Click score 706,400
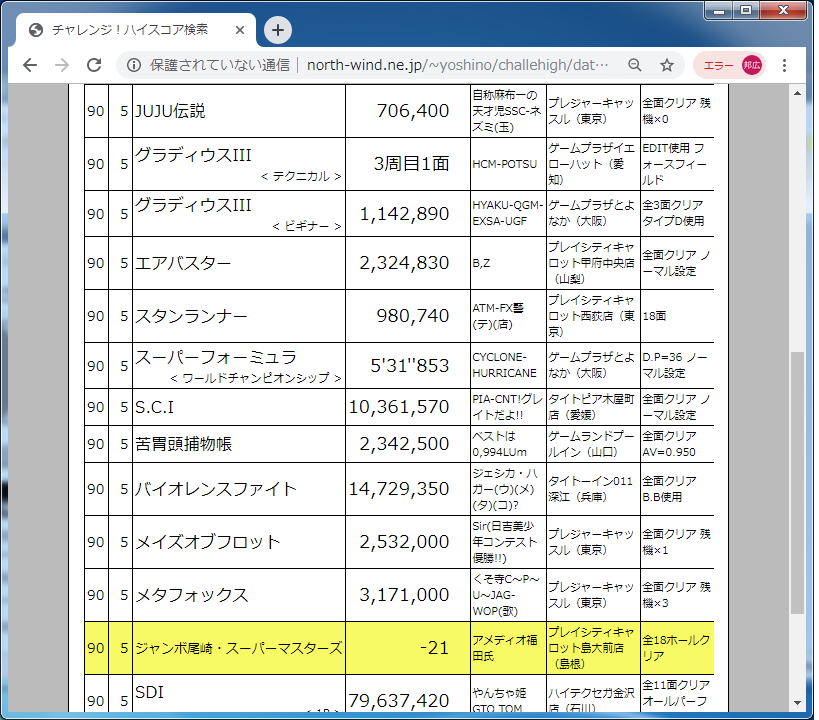 (413, 111)
